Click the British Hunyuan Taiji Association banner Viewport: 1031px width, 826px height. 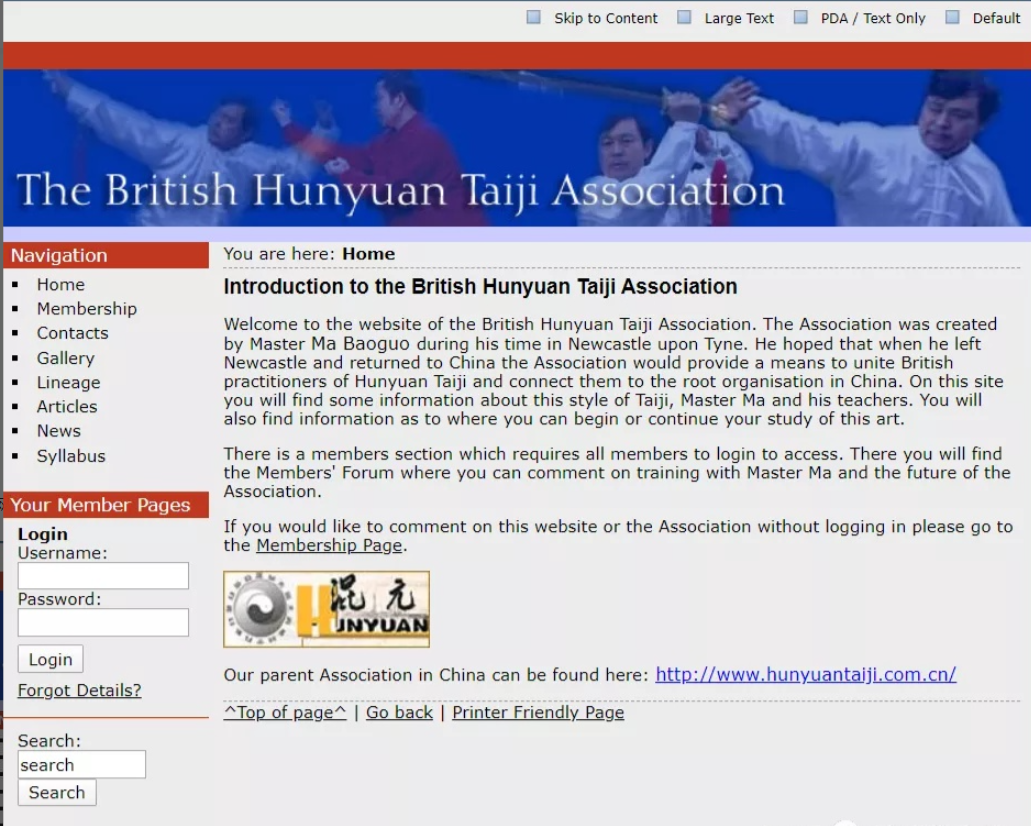tap(517, 148)
